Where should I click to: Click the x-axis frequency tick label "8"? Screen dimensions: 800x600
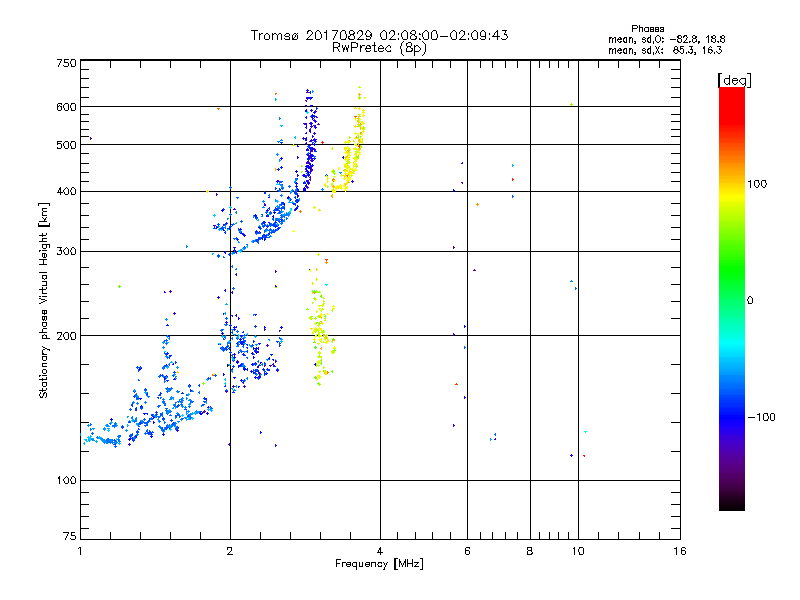(530, 551)
